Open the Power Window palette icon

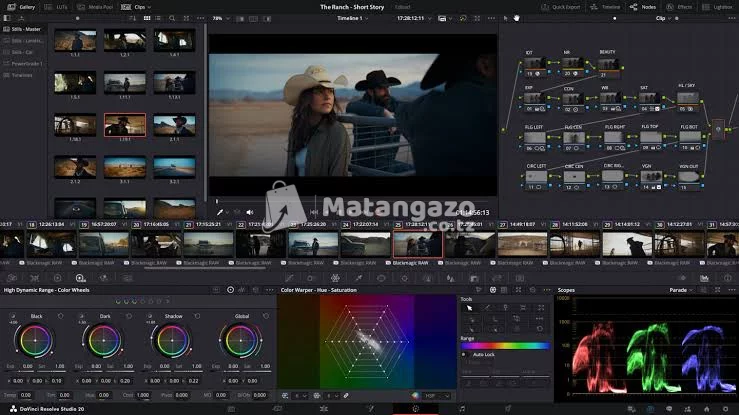[x=381, y=278]
